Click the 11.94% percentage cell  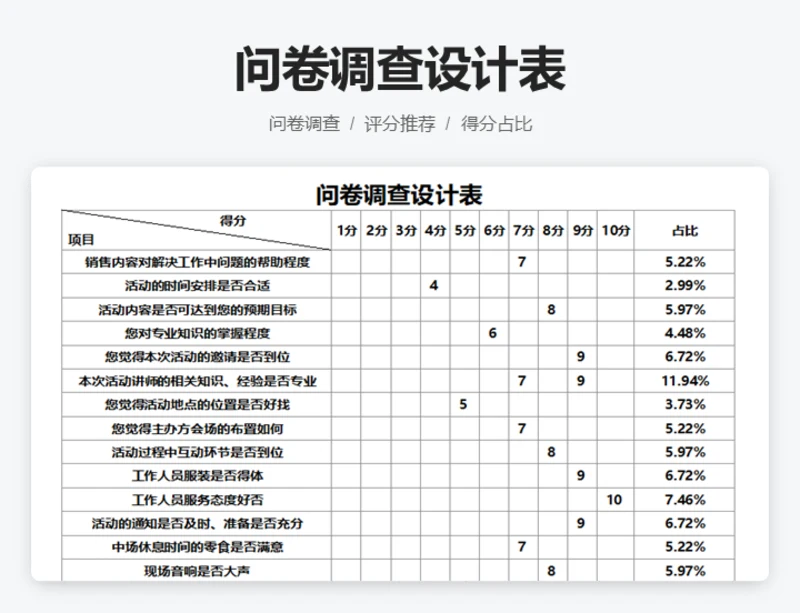coord(685,380)
